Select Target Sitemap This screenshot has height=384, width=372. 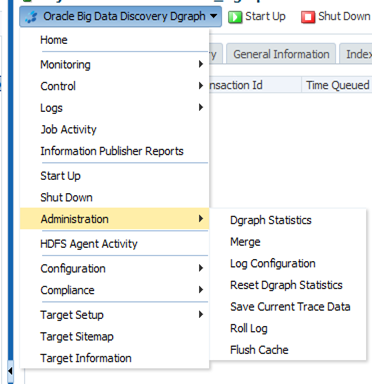click(x=114, y=336)
